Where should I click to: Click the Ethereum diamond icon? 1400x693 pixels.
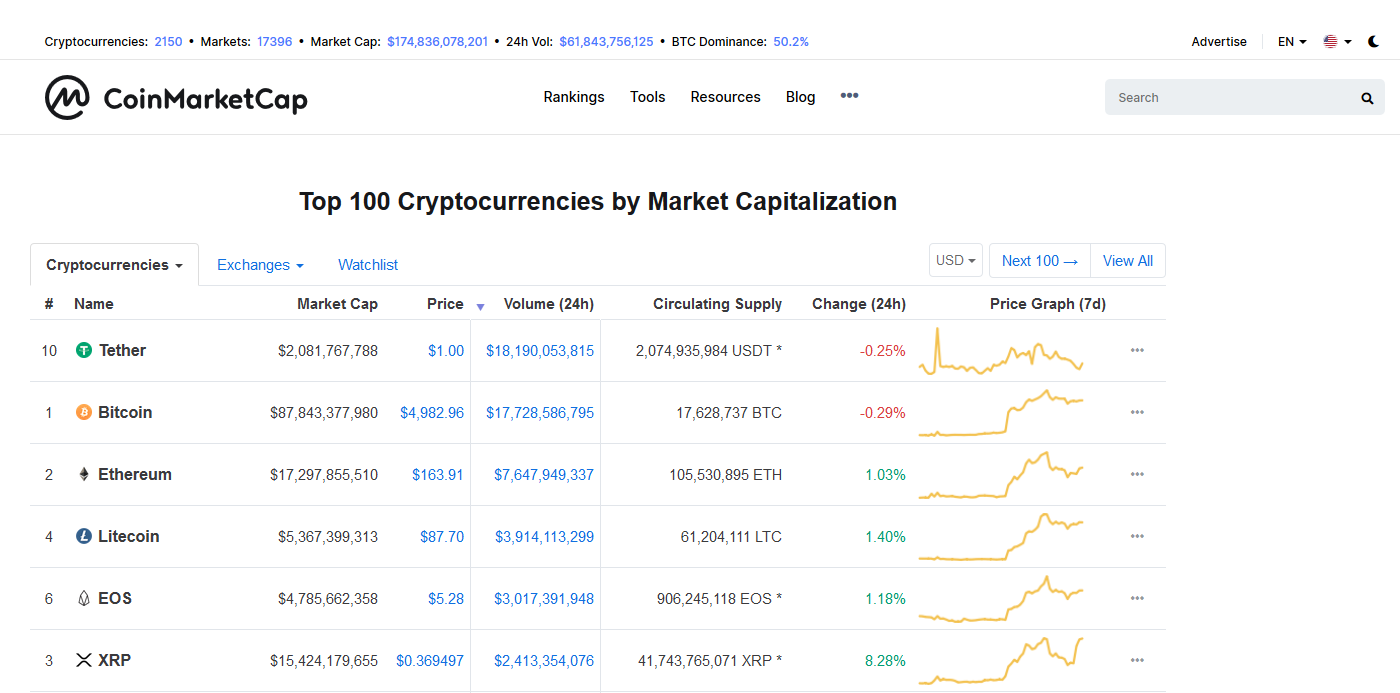coord(84,474)
